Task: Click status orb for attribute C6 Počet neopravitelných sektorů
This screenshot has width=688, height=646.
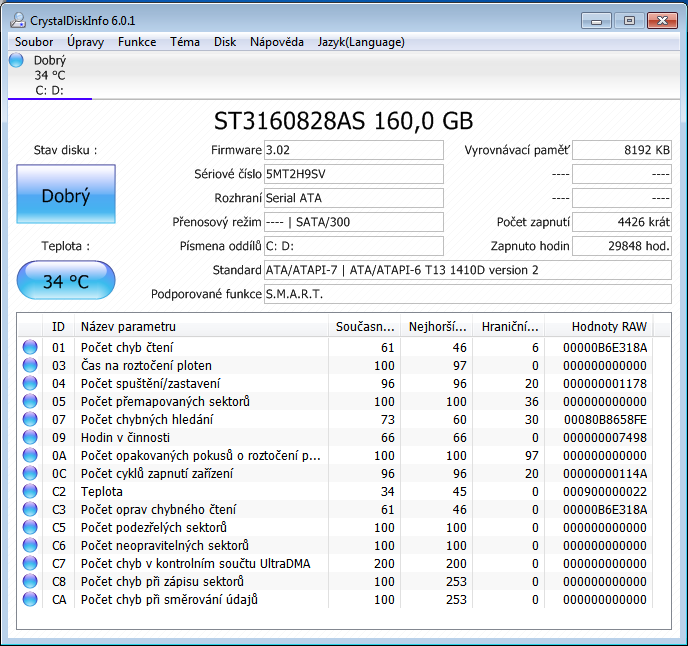Action: [30, 545]
